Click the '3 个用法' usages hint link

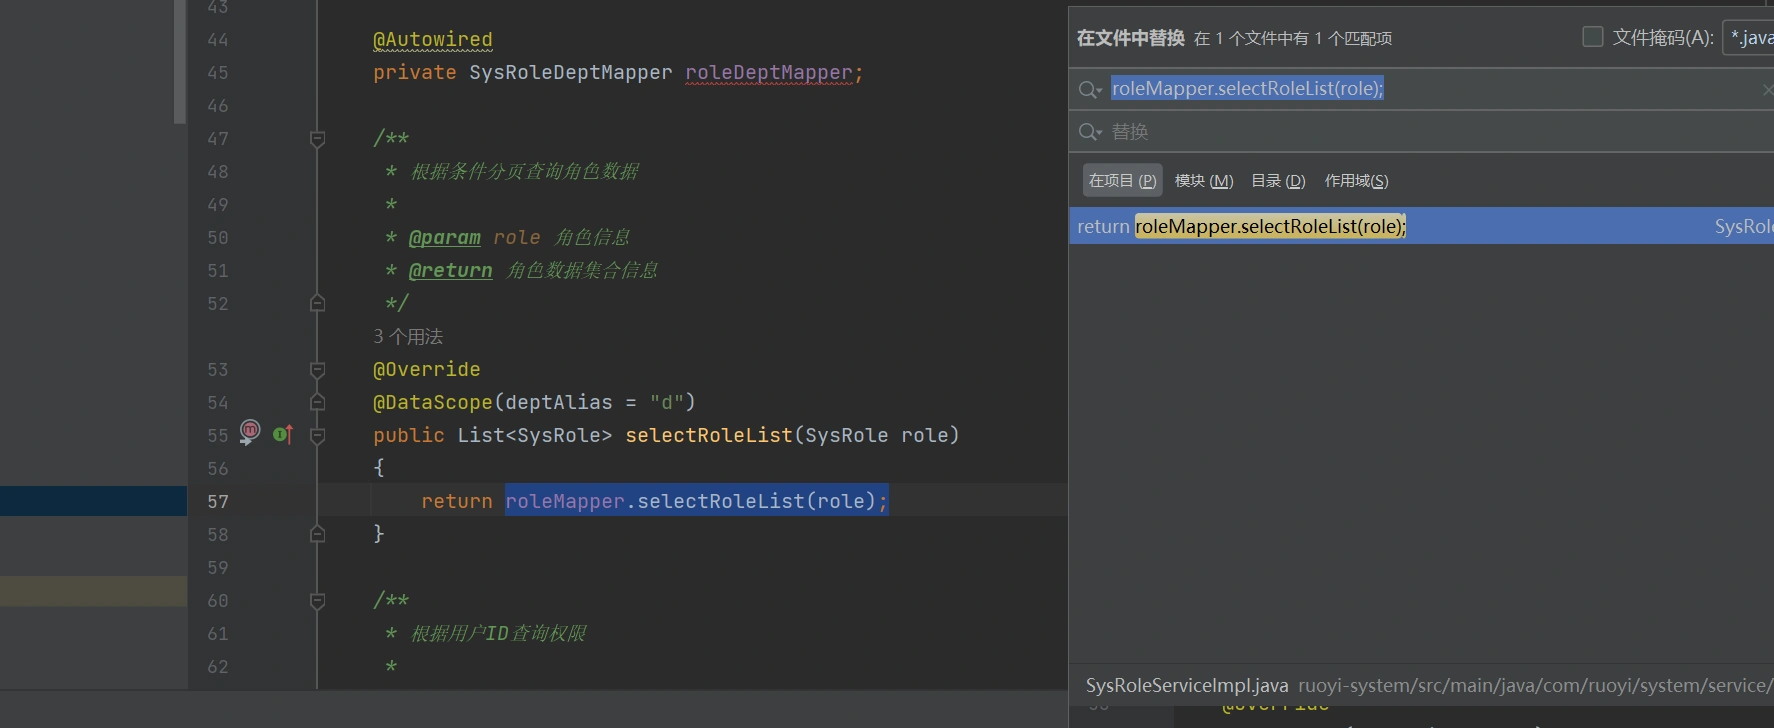coord(408,337)
